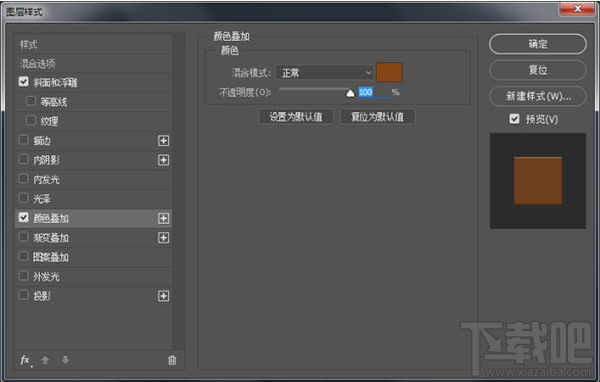The image size is (600, 382).
Task: Enable 光泽 checkbox
Action: 23,198
